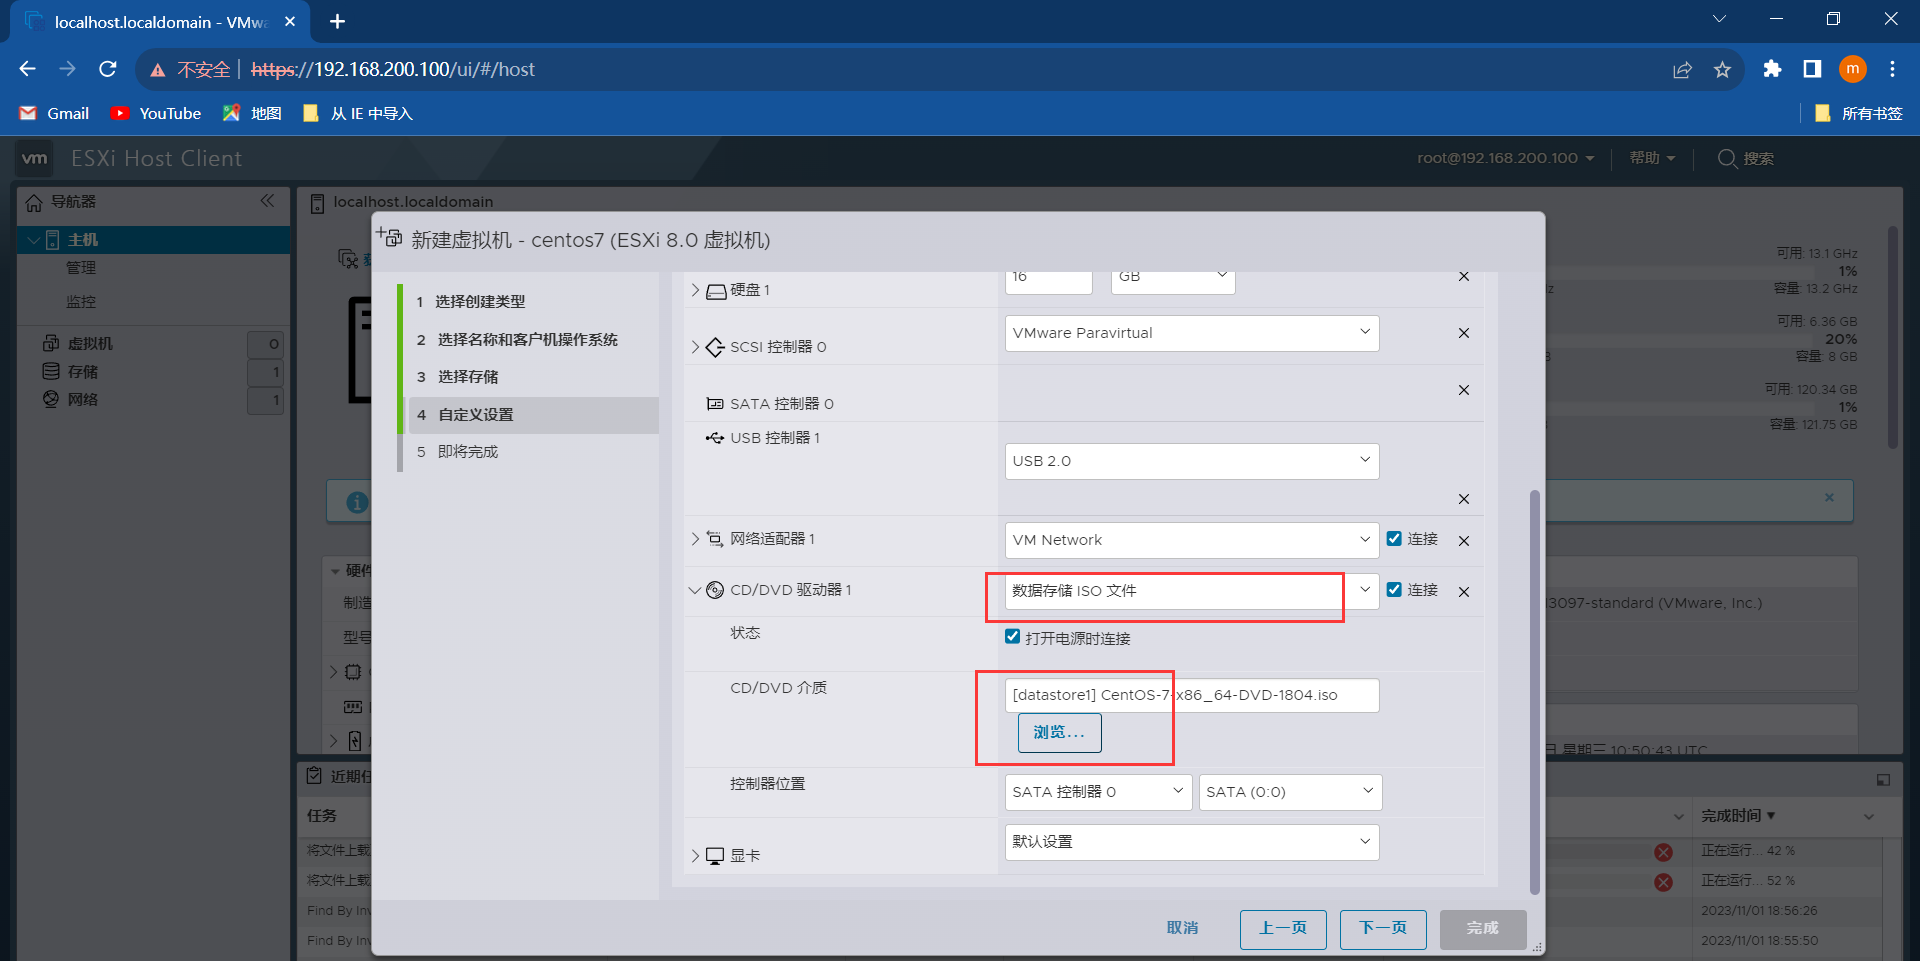
Task: Click the browser extensions puzzle icon
Action: 1772,69
